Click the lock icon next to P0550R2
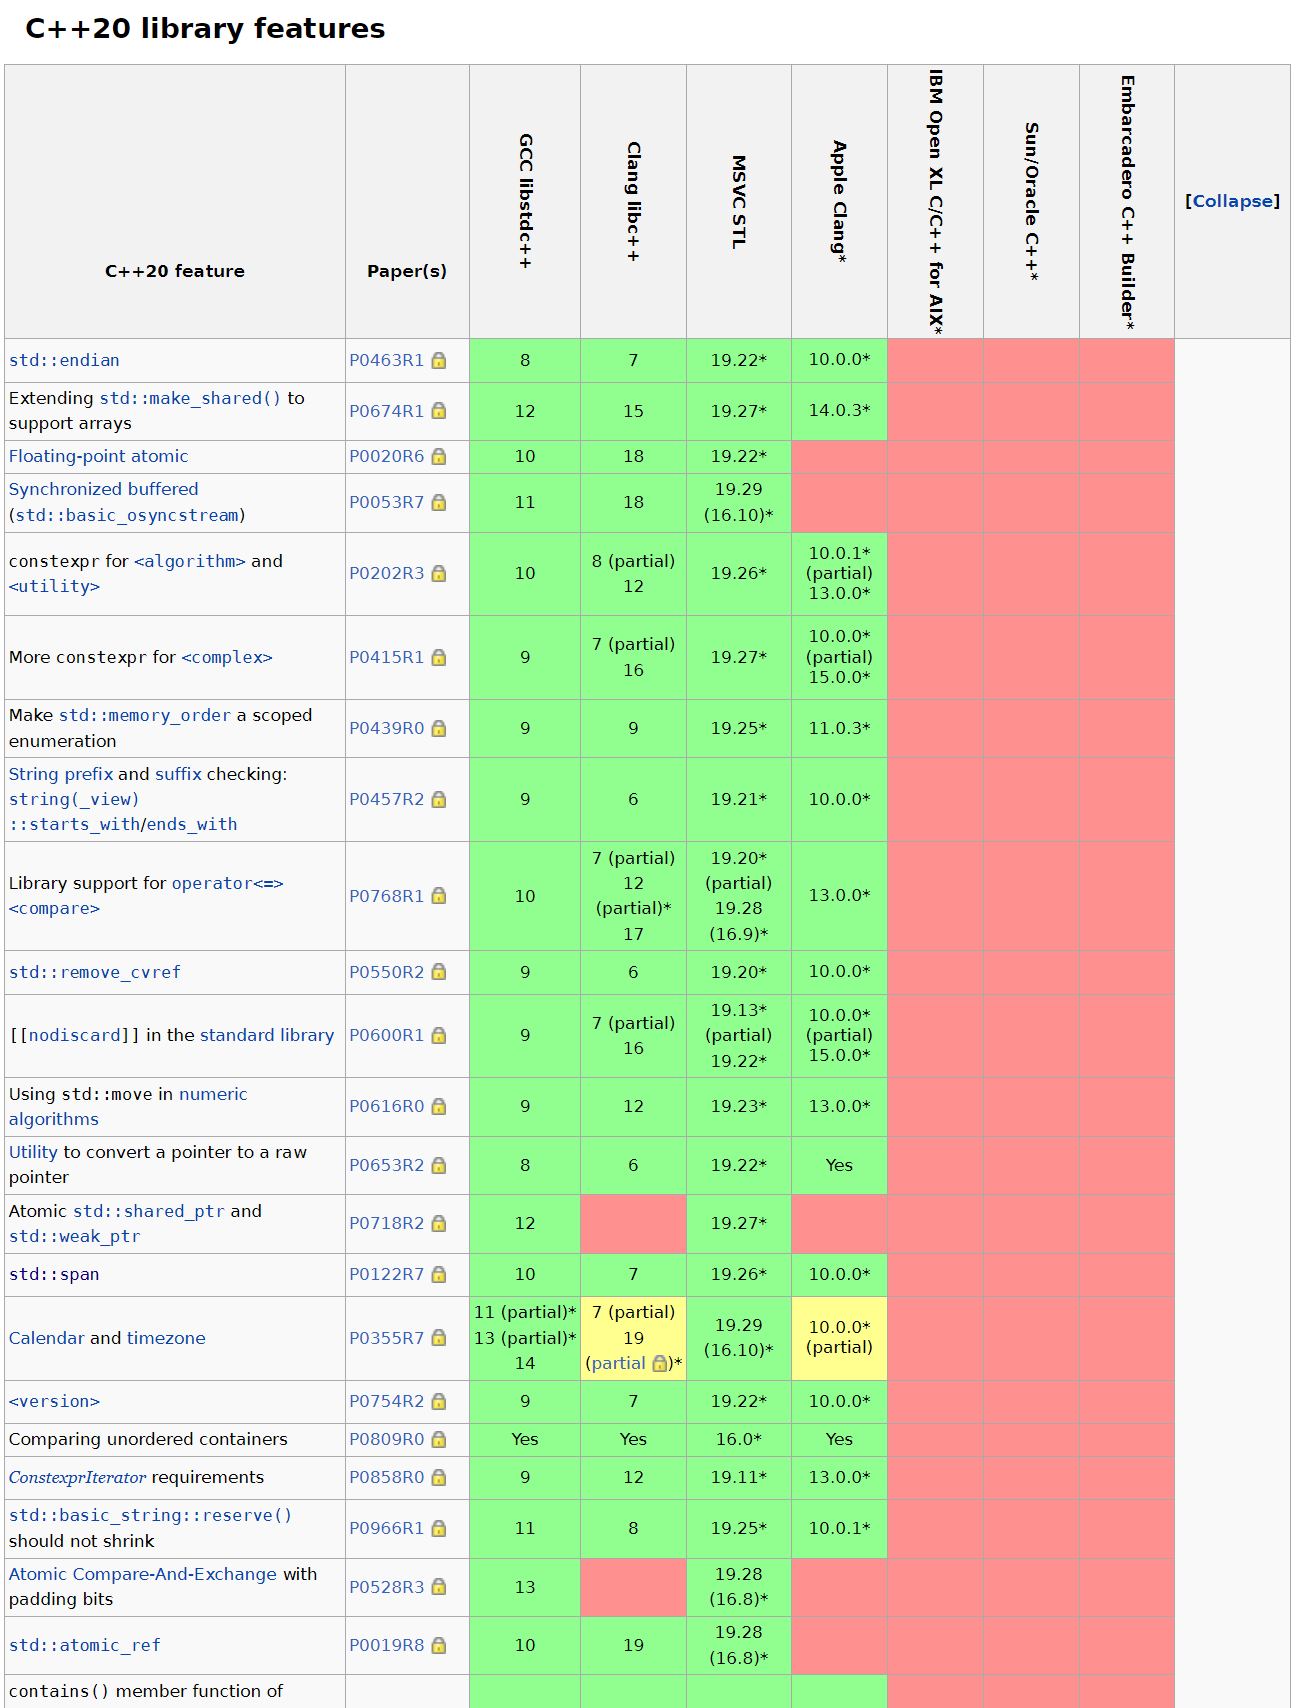The width and height of the screenshot is (1296, 1708). pyautogui.click(x=438, y=972)
